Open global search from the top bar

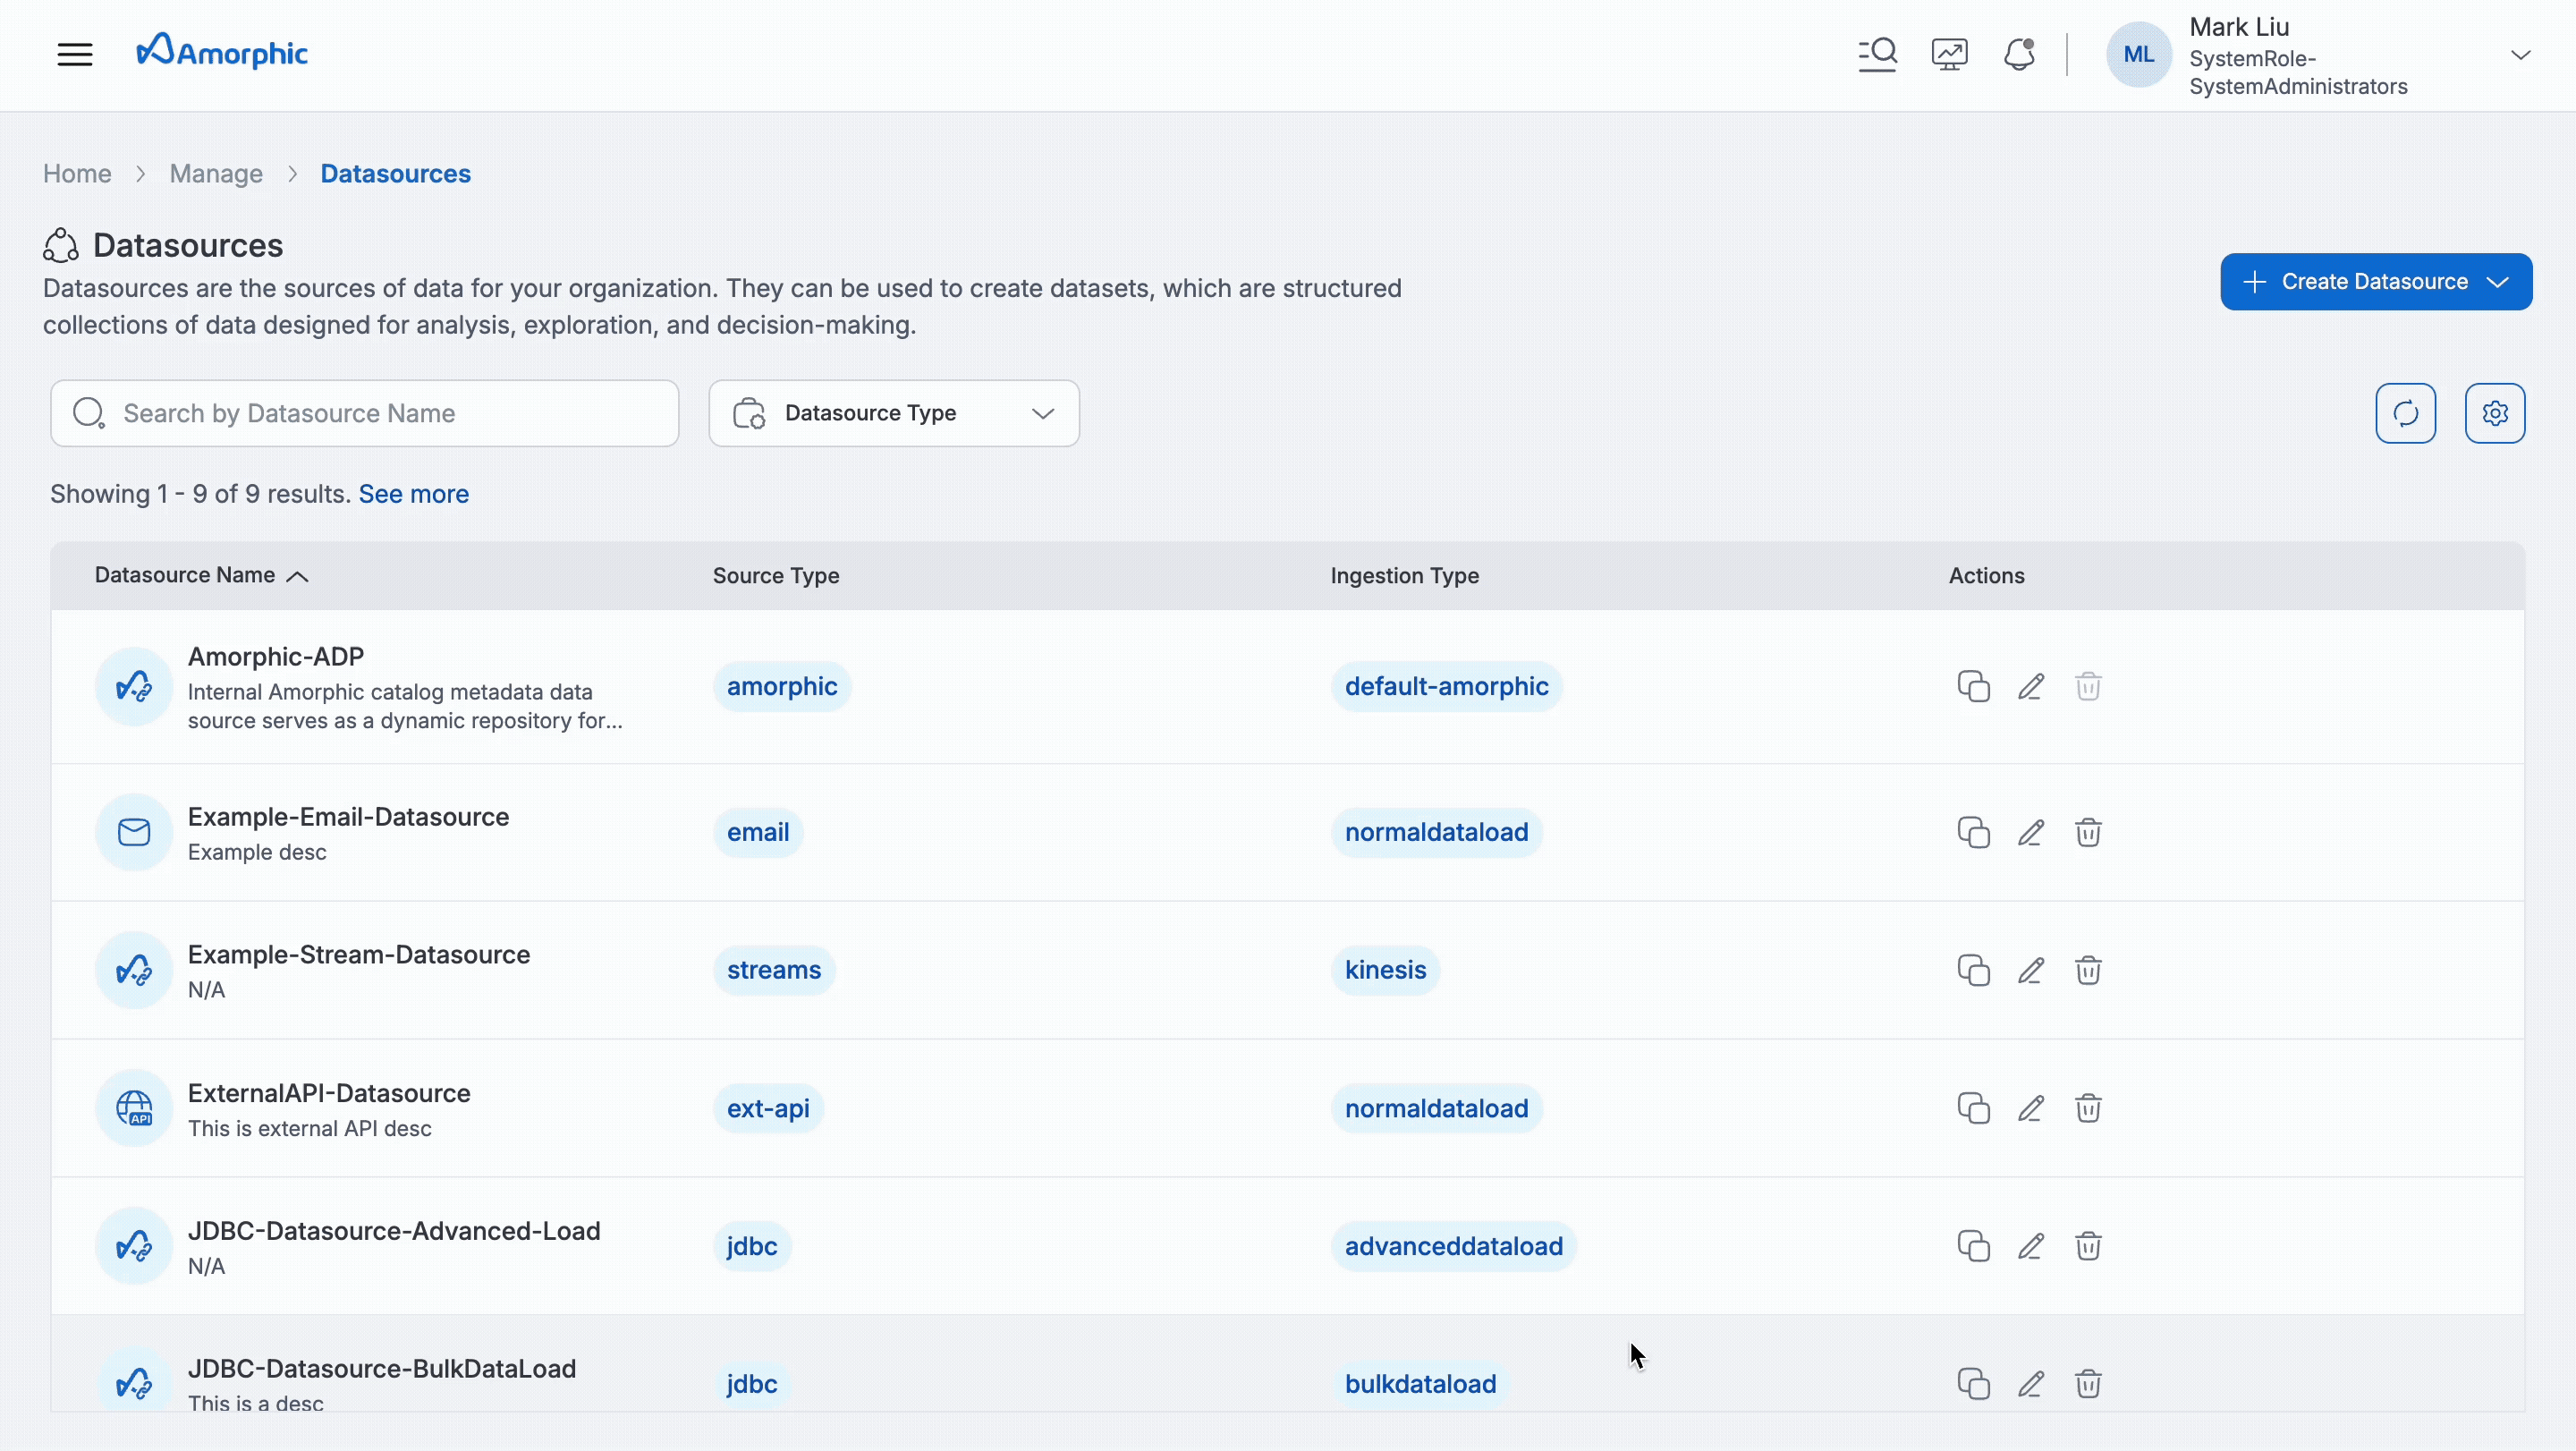(x=1877, y=54)
